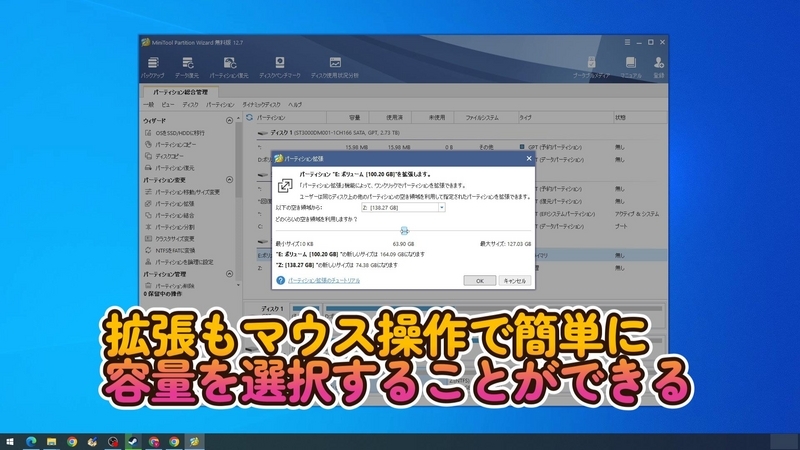Open the バックアップ backup tool in the top toolbar
Viewport: 800px width, 450px height.
tap(153, 67)
